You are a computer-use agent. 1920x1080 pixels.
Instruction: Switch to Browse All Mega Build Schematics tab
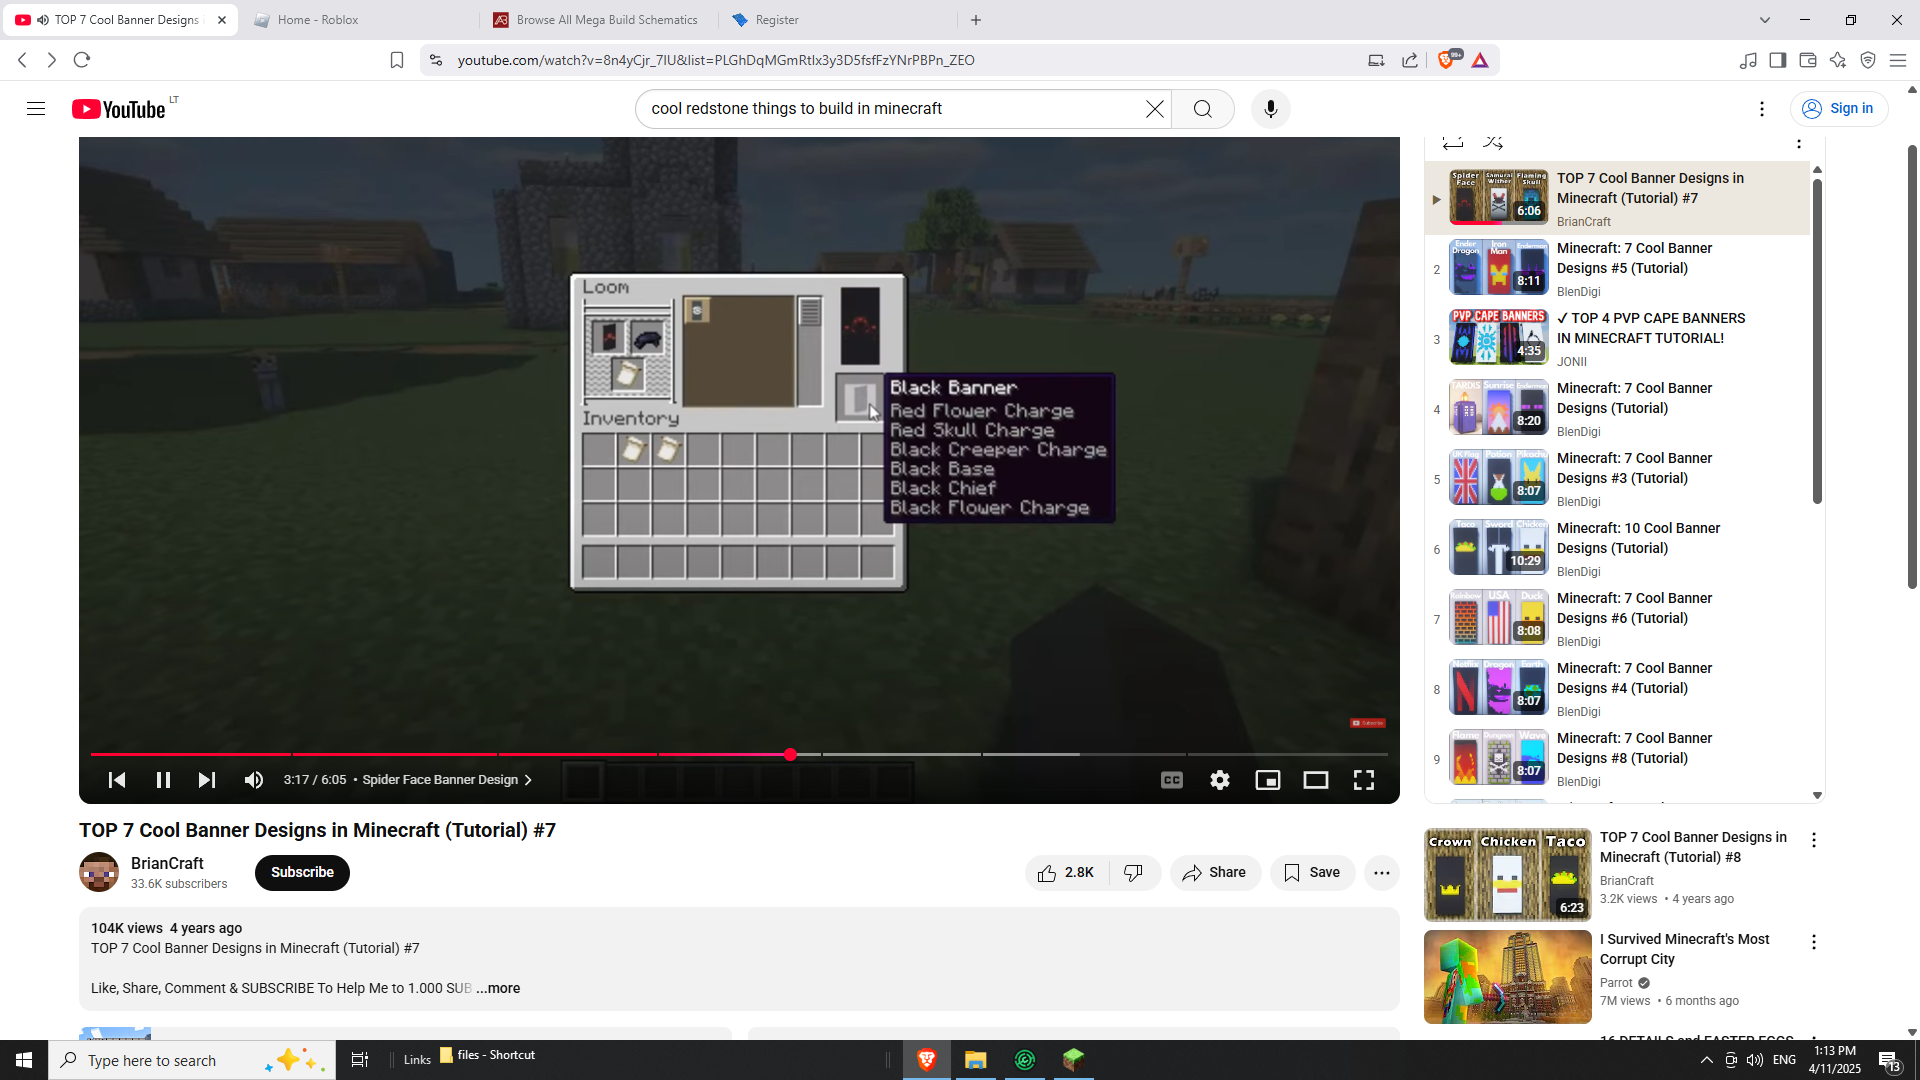606,20
